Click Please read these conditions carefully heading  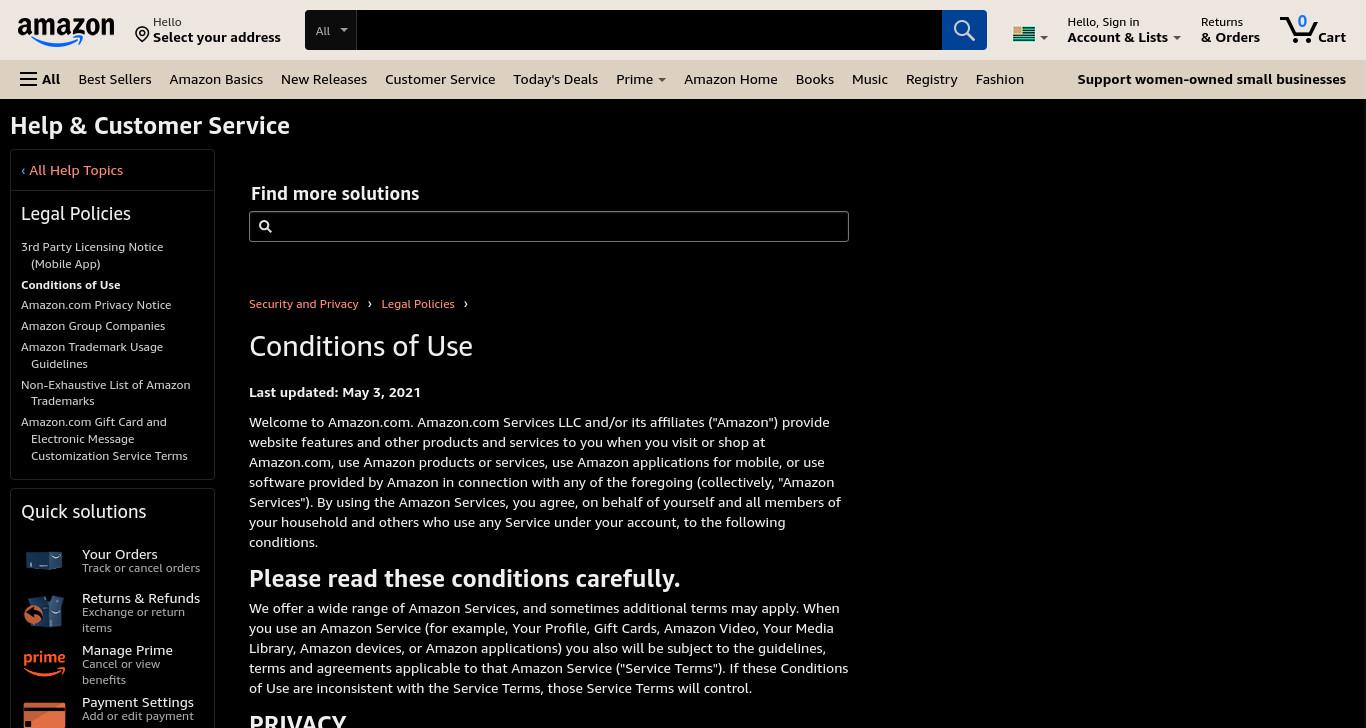(x=464, y=578)
